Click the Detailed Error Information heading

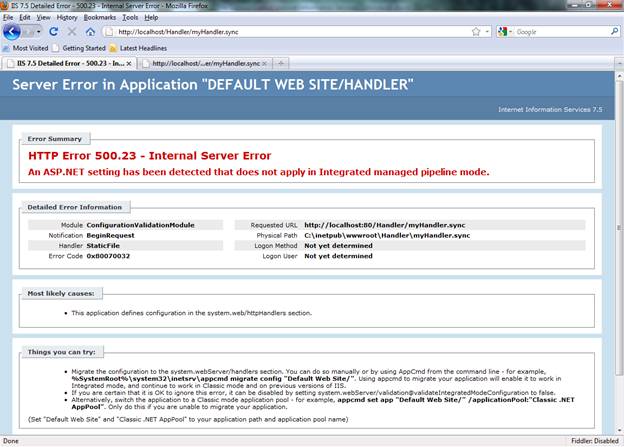click(x=74, y=207)
